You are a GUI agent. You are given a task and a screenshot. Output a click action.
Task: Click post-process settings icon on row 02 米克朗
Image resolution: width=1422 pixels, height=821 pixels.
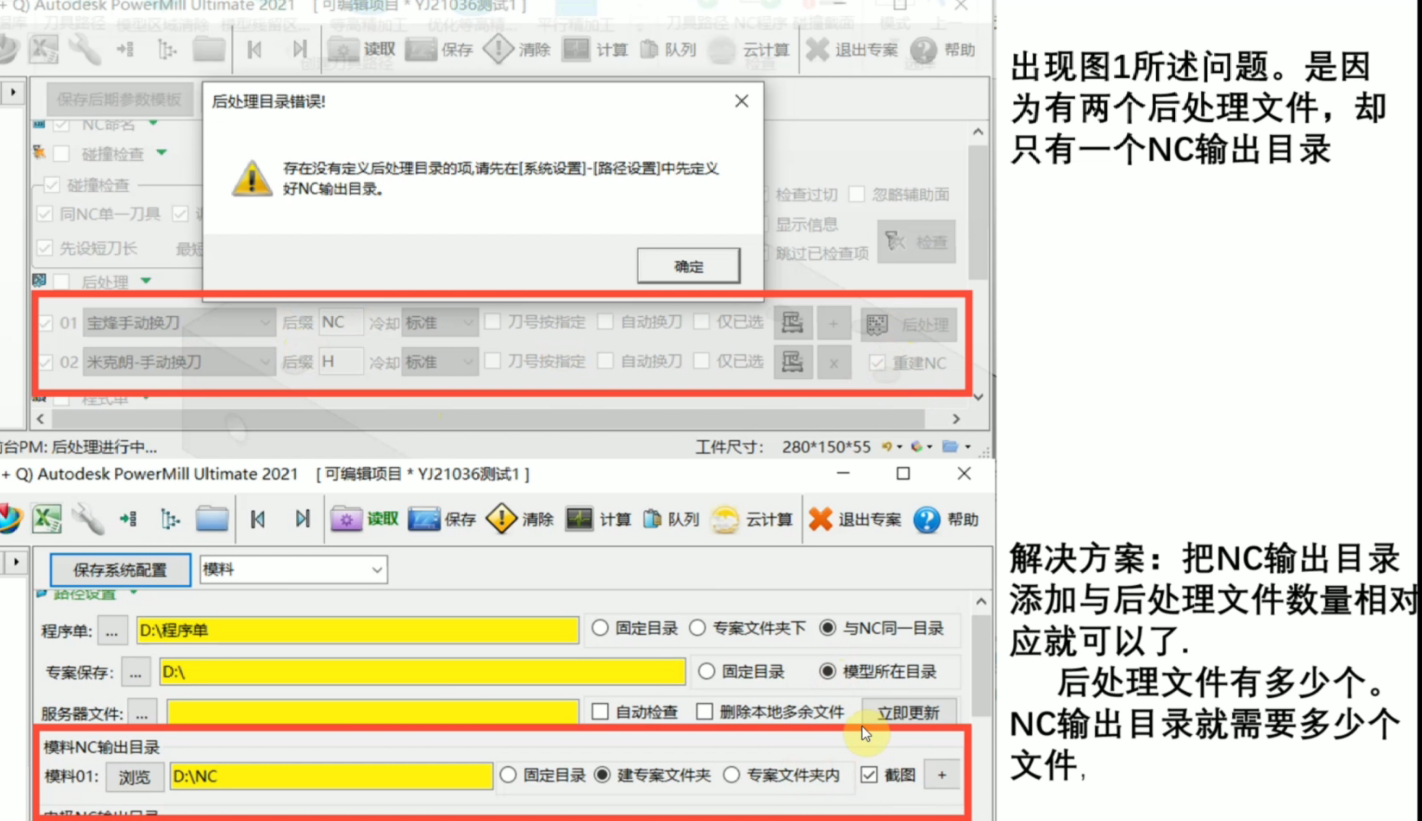(792, 361)
